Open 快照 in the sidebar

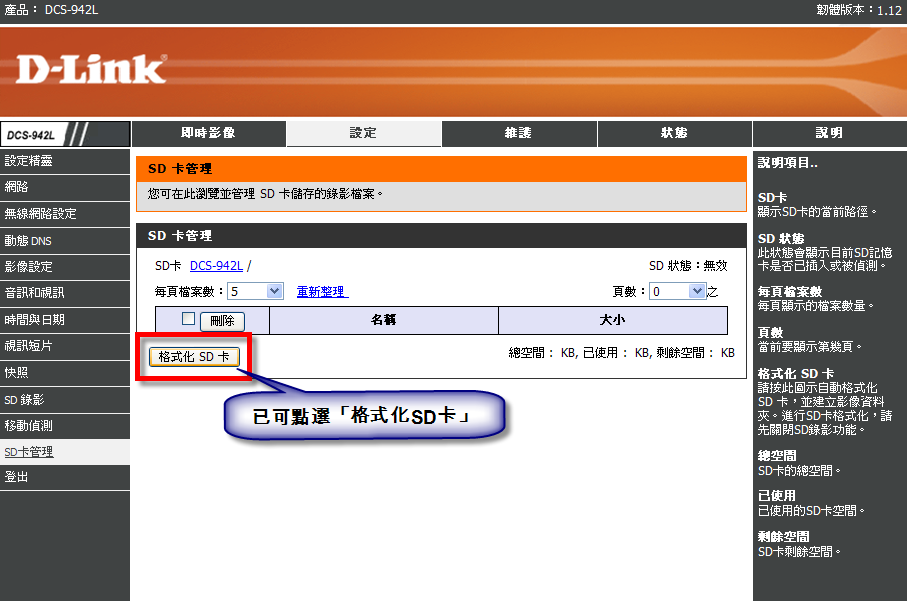coord(65,373)
